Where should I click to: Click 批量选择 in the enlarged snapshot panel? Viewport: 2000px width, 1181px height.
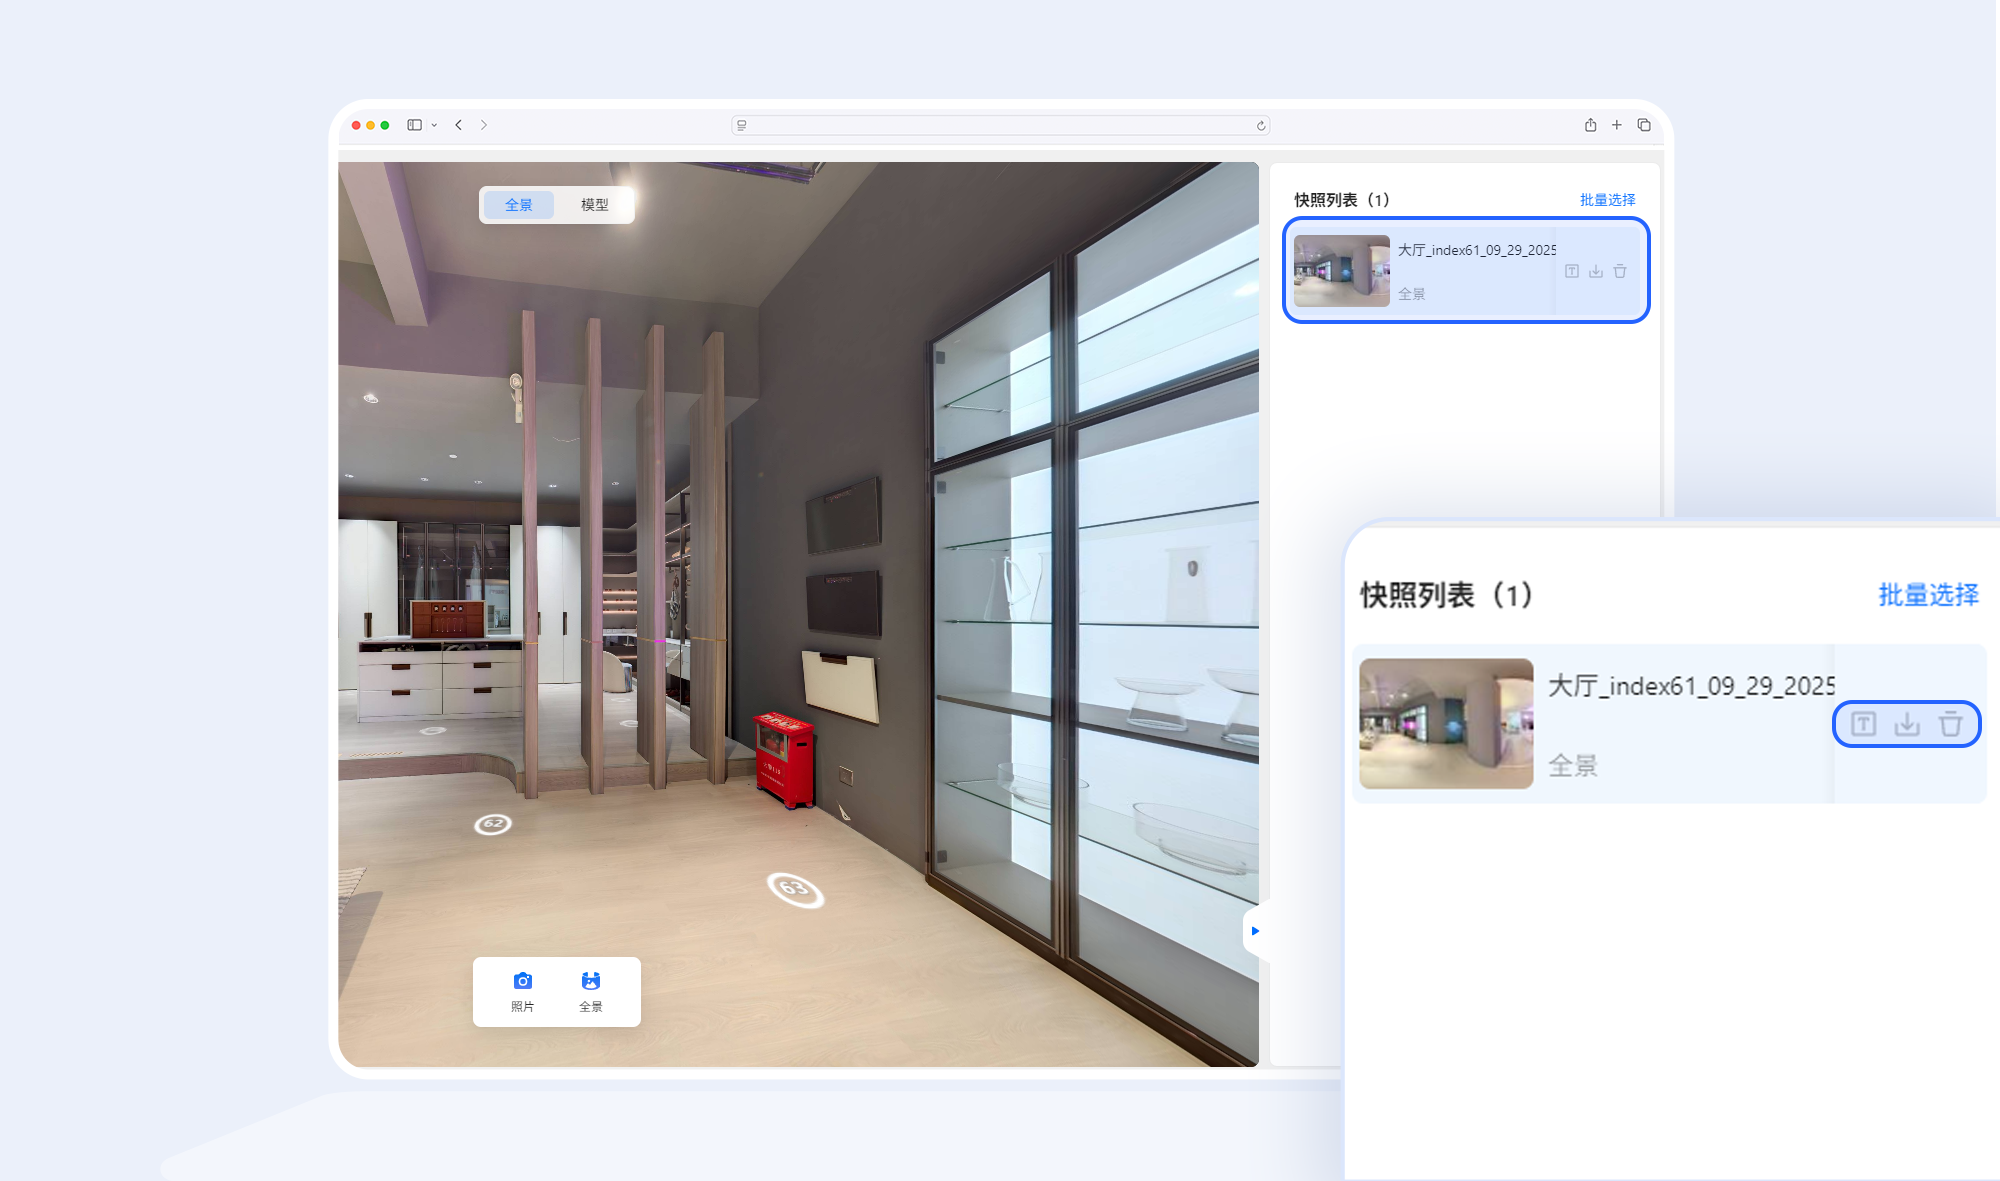click(1928, 595)
